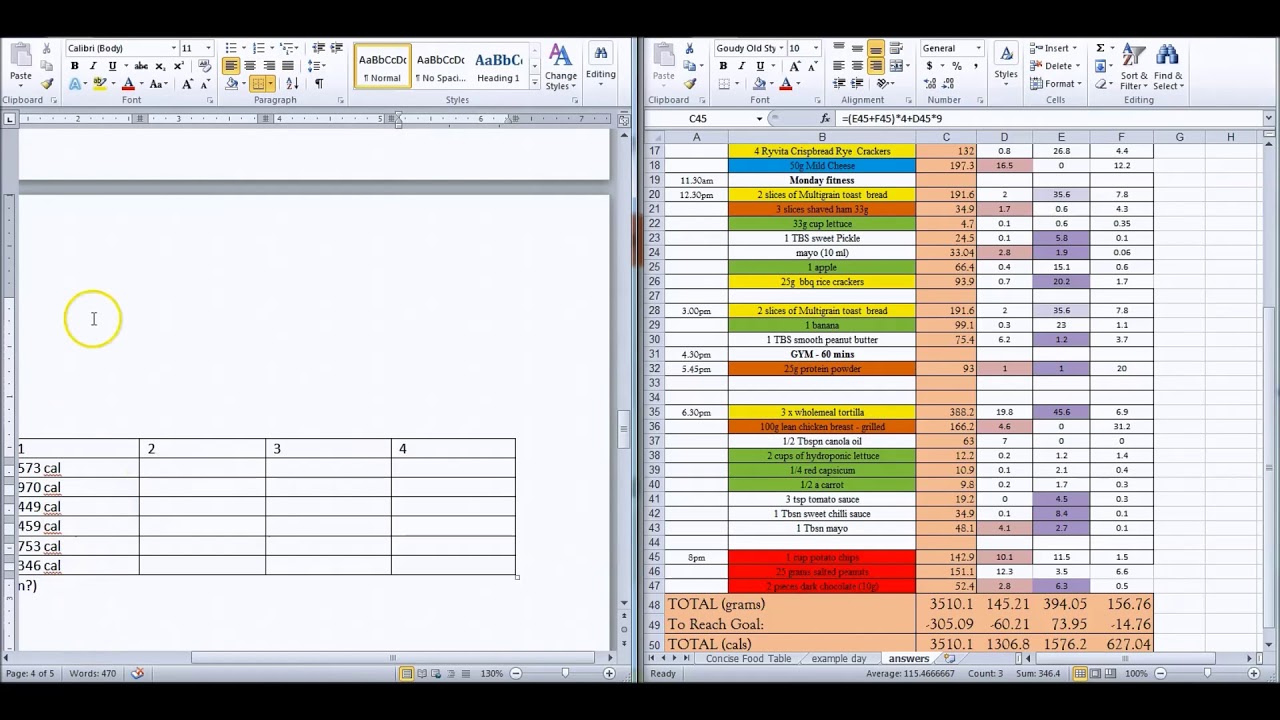This screenshot has width=1280, height=720.
Task: Expand the Excel formula bar
Action: pos(1268,119)
